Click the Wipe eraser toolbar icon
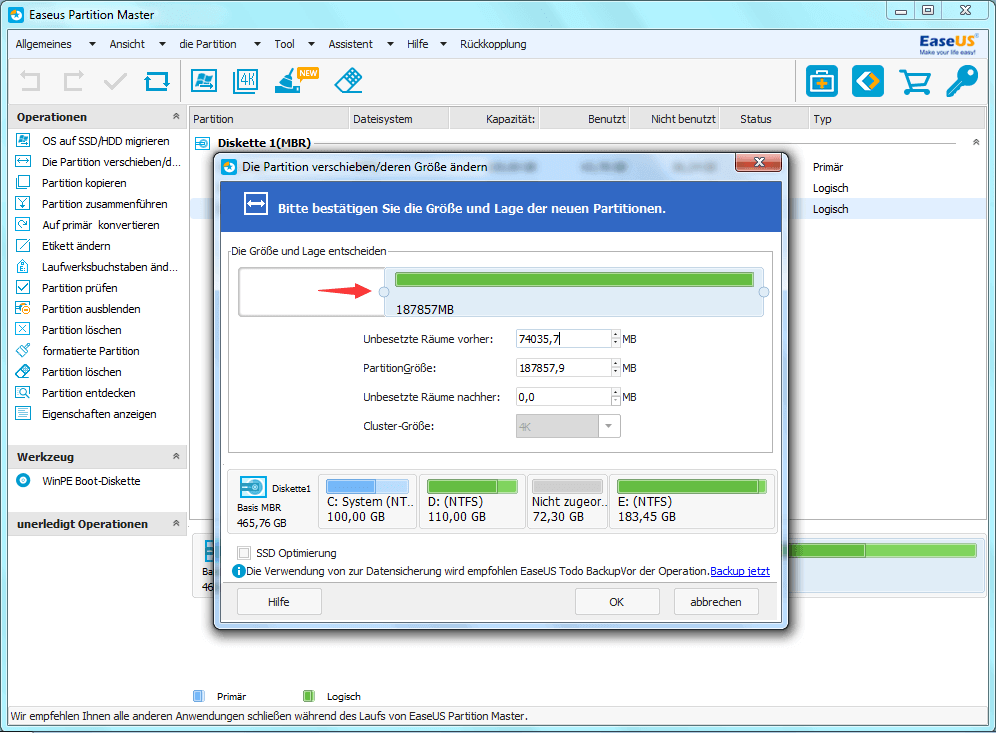The height and width of the screenshot is (733, 996). (x=348, y=81)
